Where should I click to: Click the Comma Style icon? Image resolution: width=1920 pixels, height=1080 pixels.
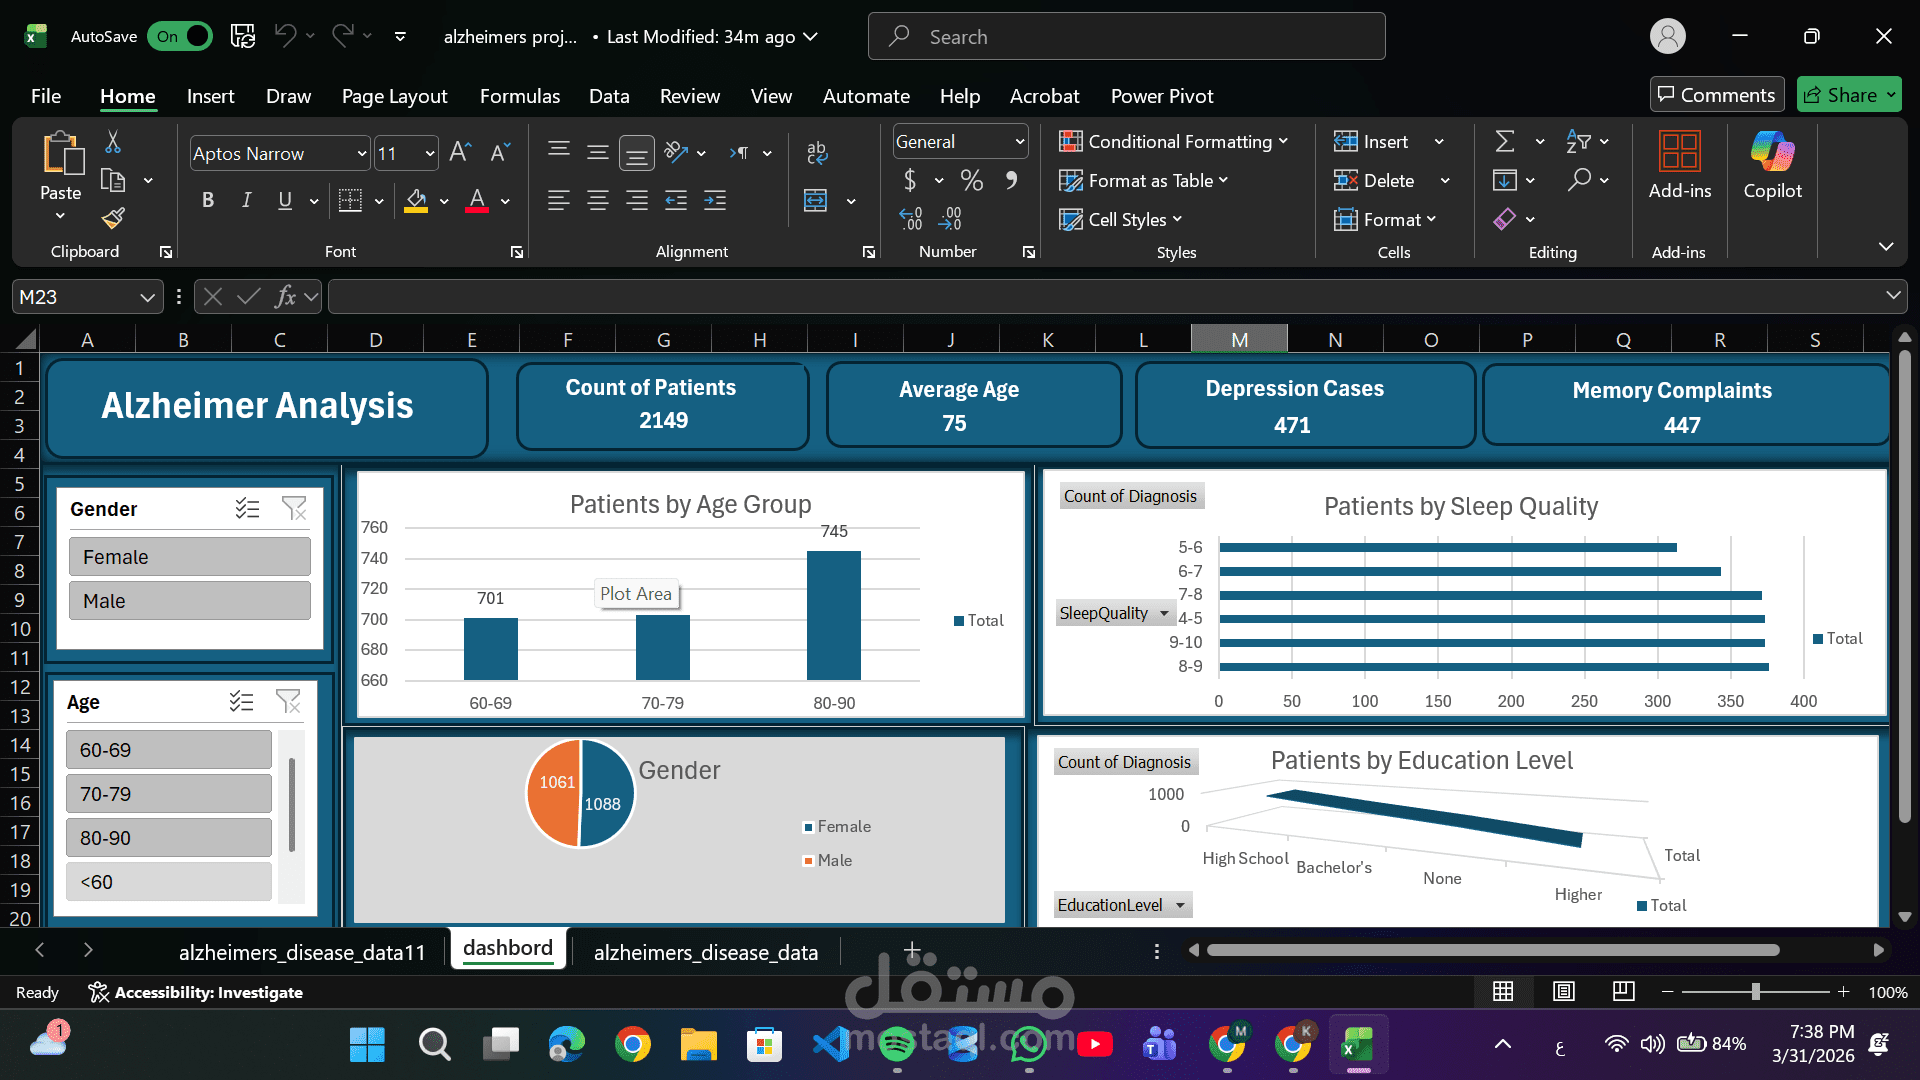[1011, 180]
